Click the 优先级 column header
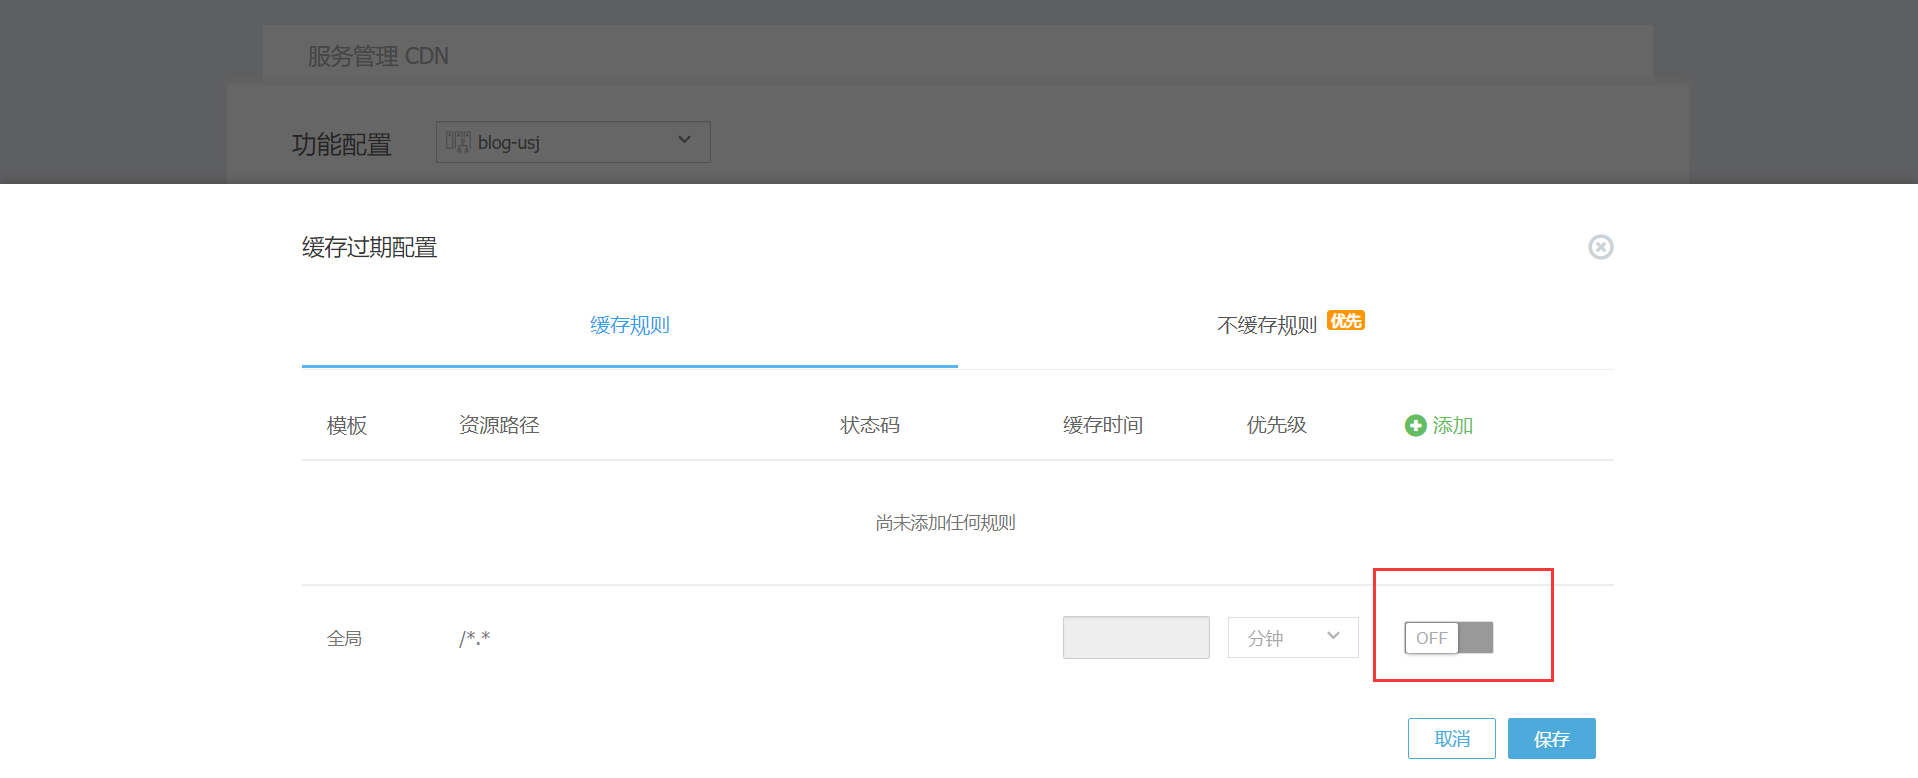 click(1276, 426)
